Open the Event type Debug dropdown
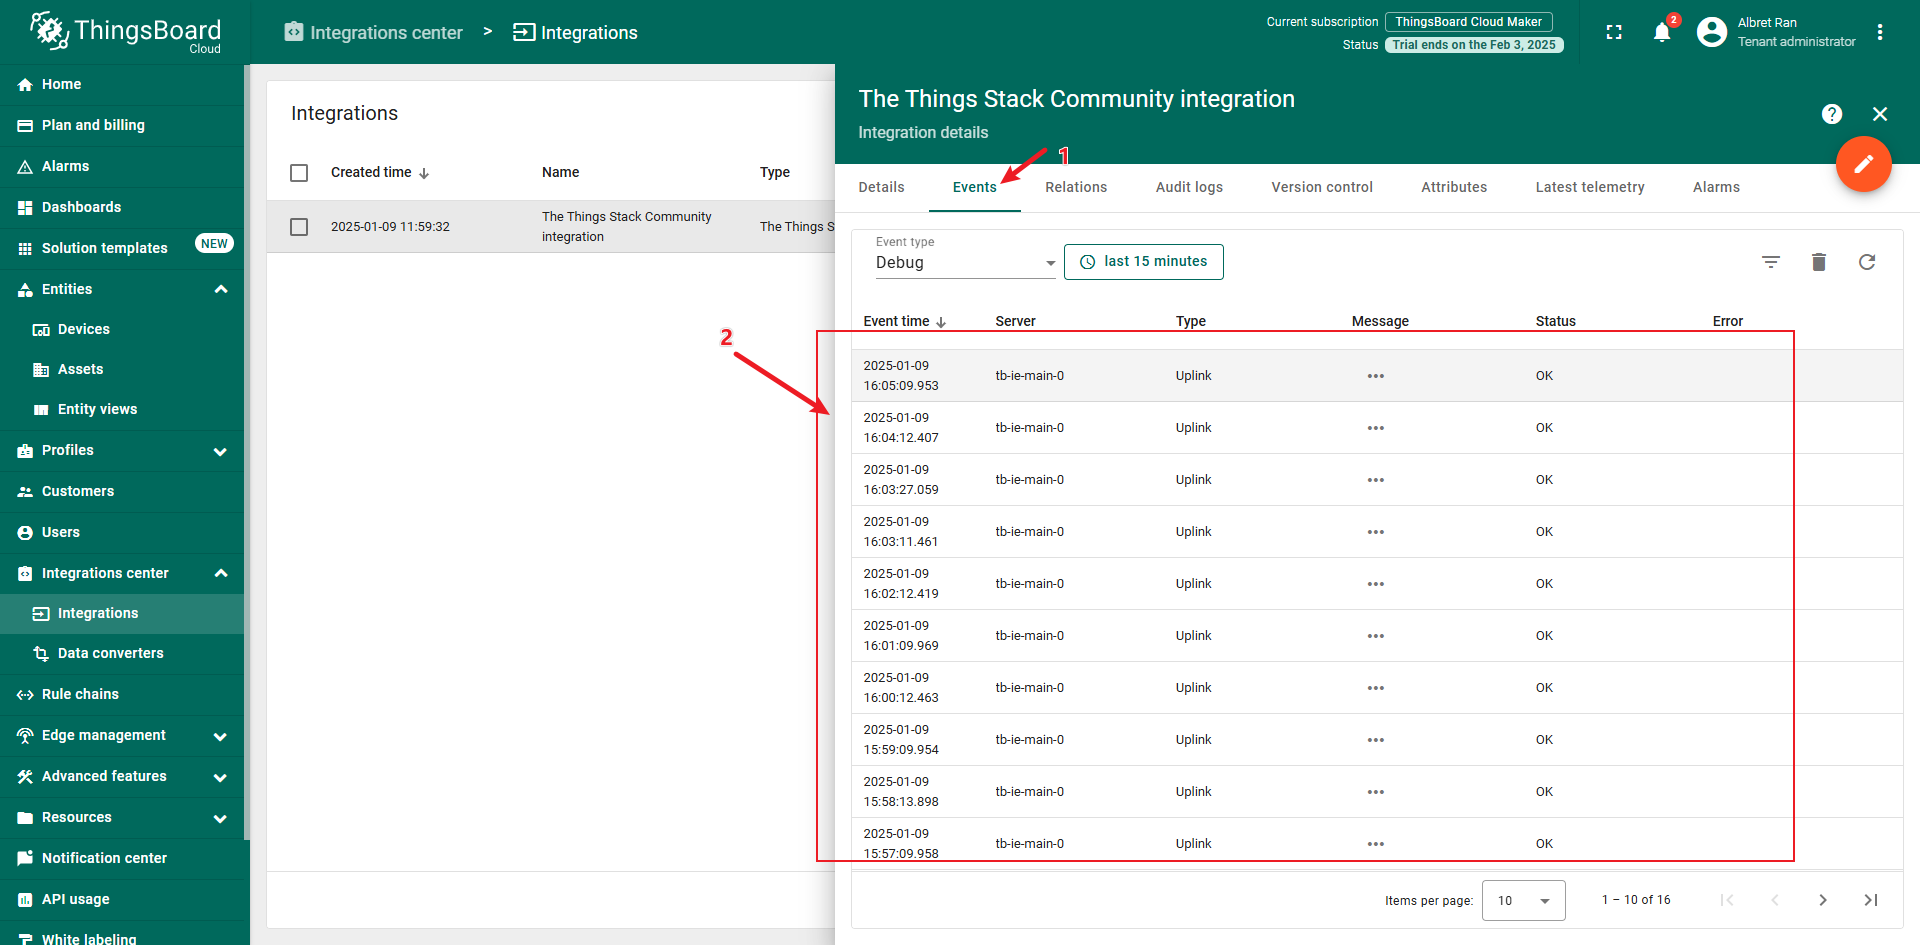 pyautogui.click(x=965, y=262)
